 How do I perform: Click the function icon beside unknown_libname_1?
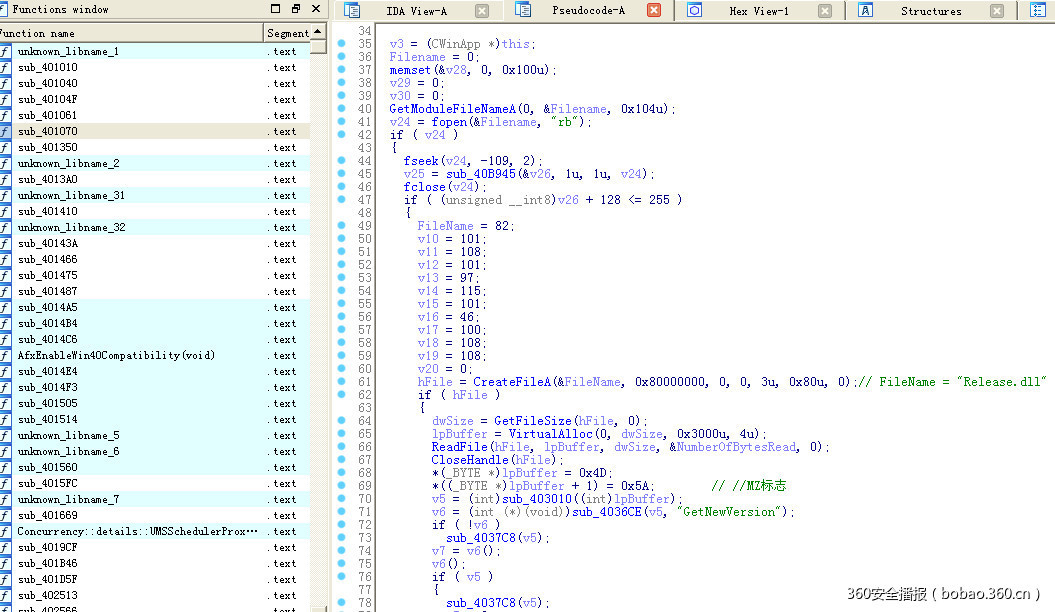[6, 52]
